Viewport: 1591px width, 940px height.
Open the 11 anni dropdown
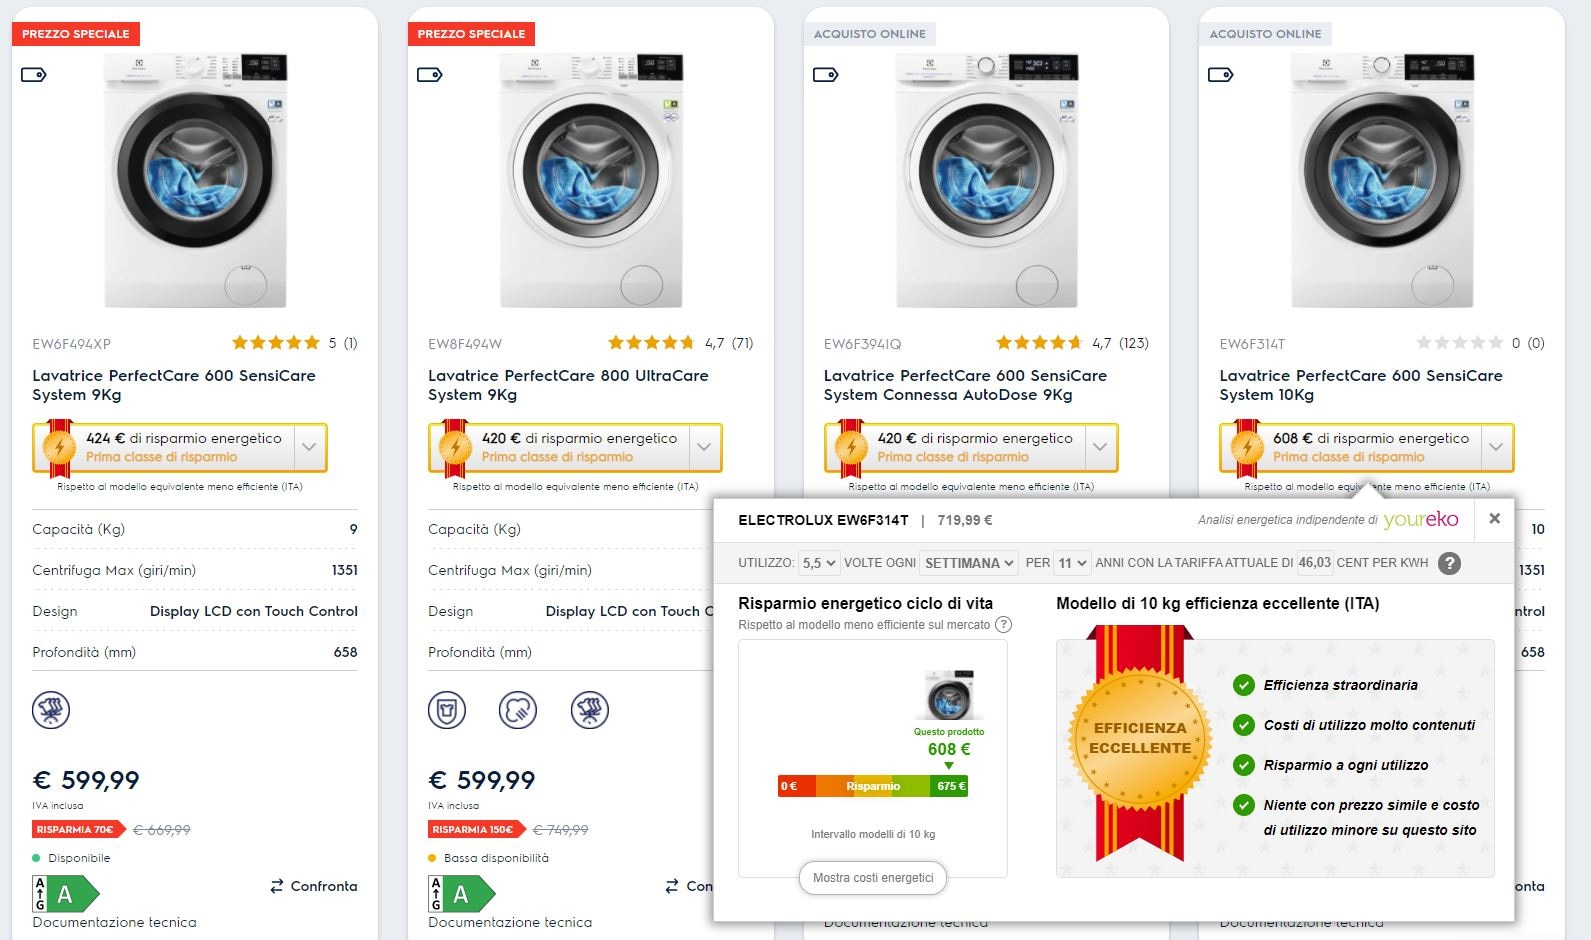point(1072,563)
